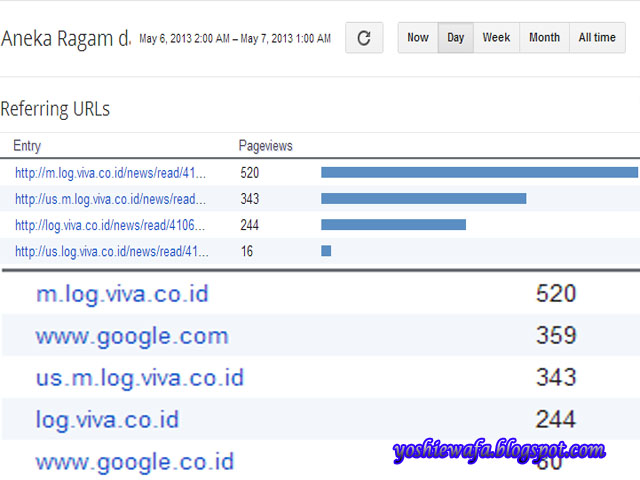Select the Week time range
The image size is (640, 480).
[x=496, y=38]
